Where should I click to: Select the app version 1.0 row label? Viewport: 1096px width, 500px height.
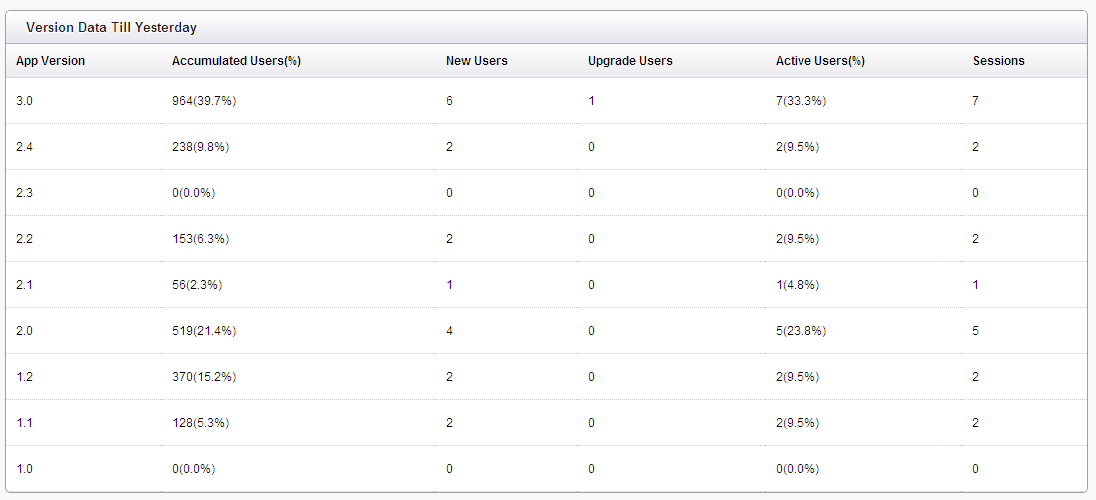point(24,469)
